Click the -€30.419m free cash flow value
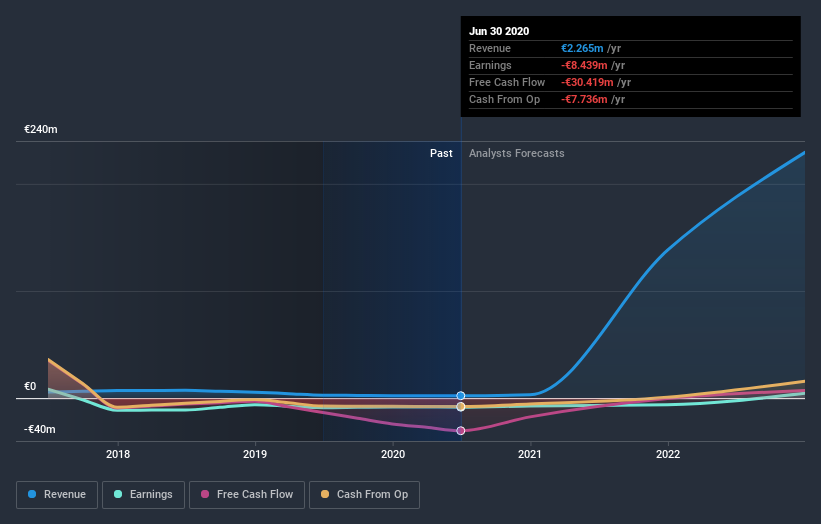Image resolution: width=821 pixels, height=524 pixels. pyautogui.click(x=587, y=82)
